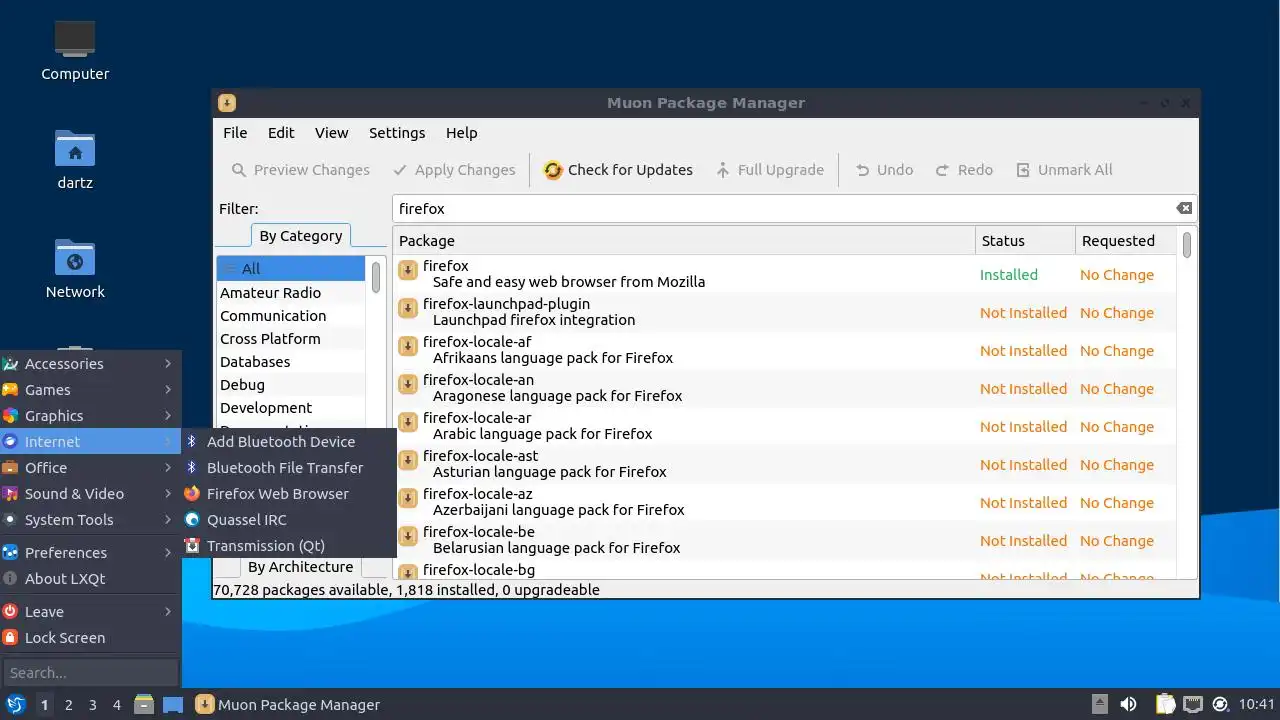Open the View menu
The height and width of the screenshot is (720, 1280).
pos(331,133)
